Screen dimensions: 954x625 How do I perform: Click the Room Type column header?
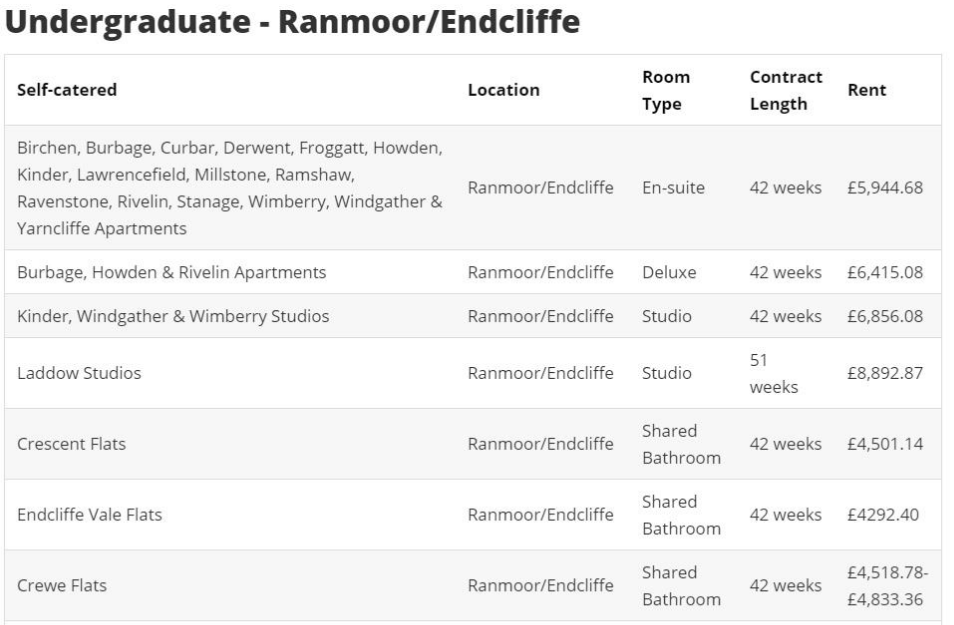666,90
